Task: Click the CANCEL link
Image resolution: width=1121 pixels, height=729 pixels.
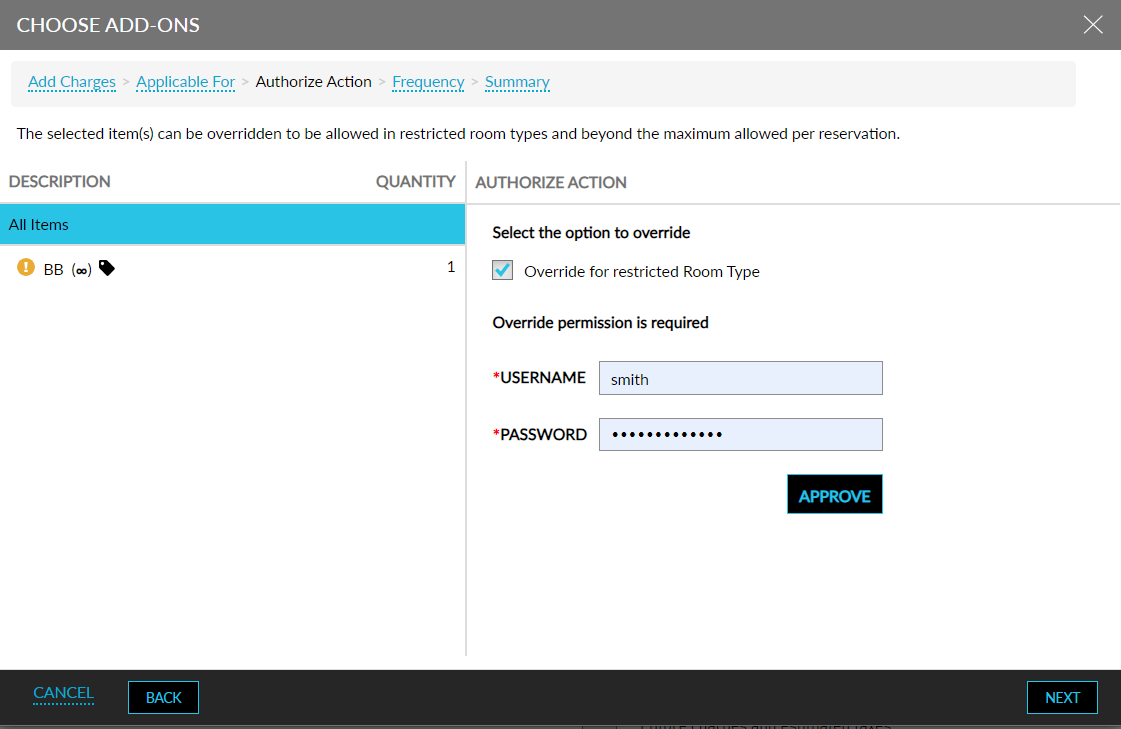Action: pyautogui.click(x=63, y=692)
